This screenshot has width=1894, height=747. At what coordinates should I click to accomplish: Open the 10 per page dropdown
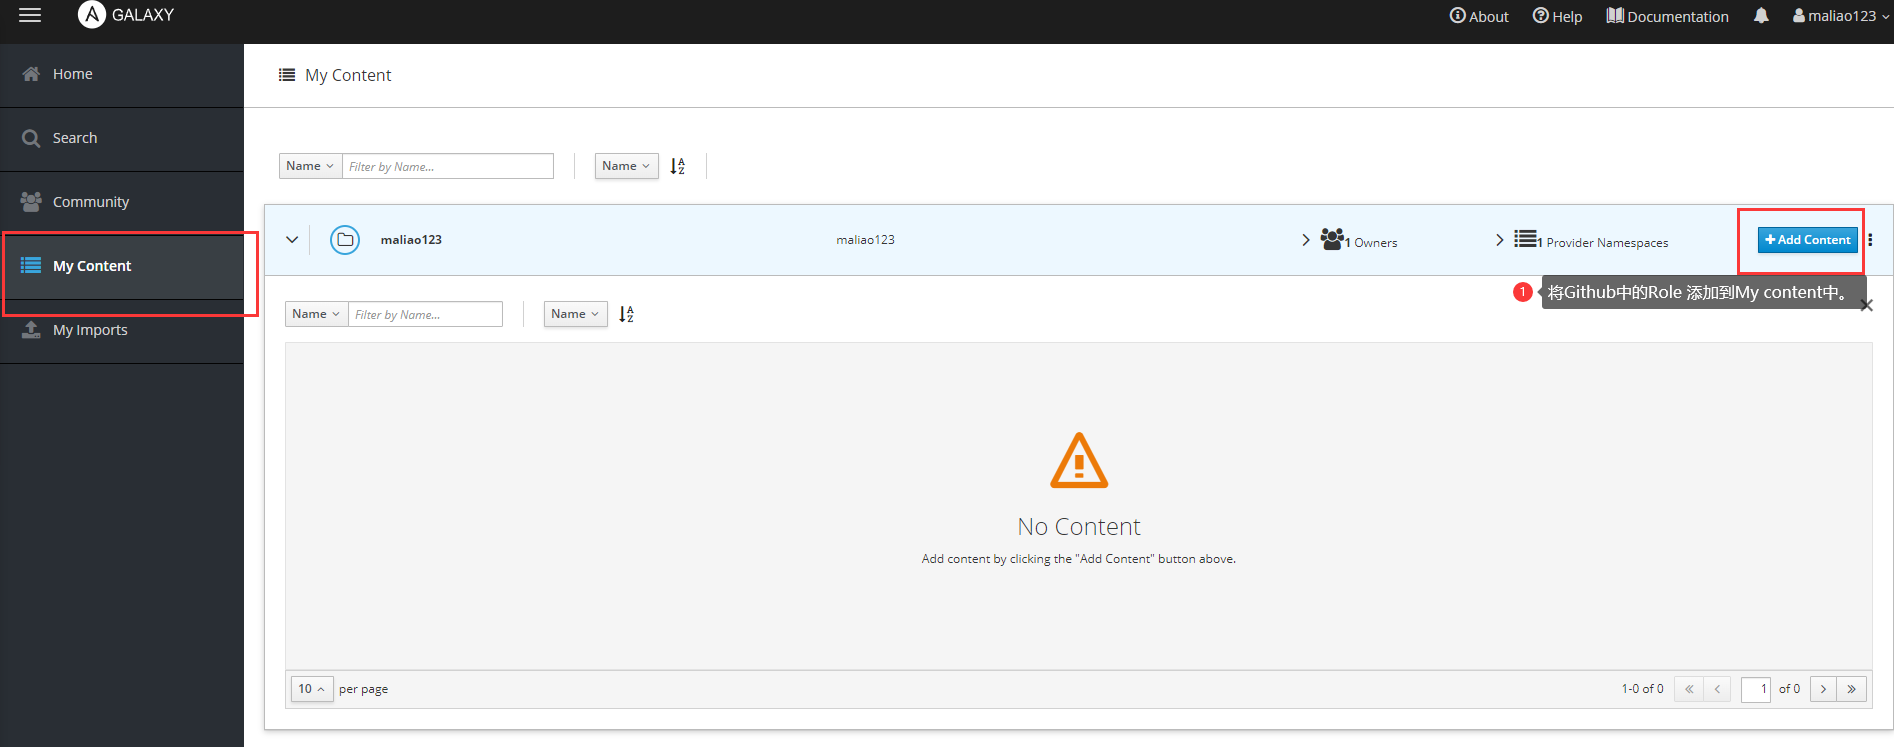coord(312,689)
